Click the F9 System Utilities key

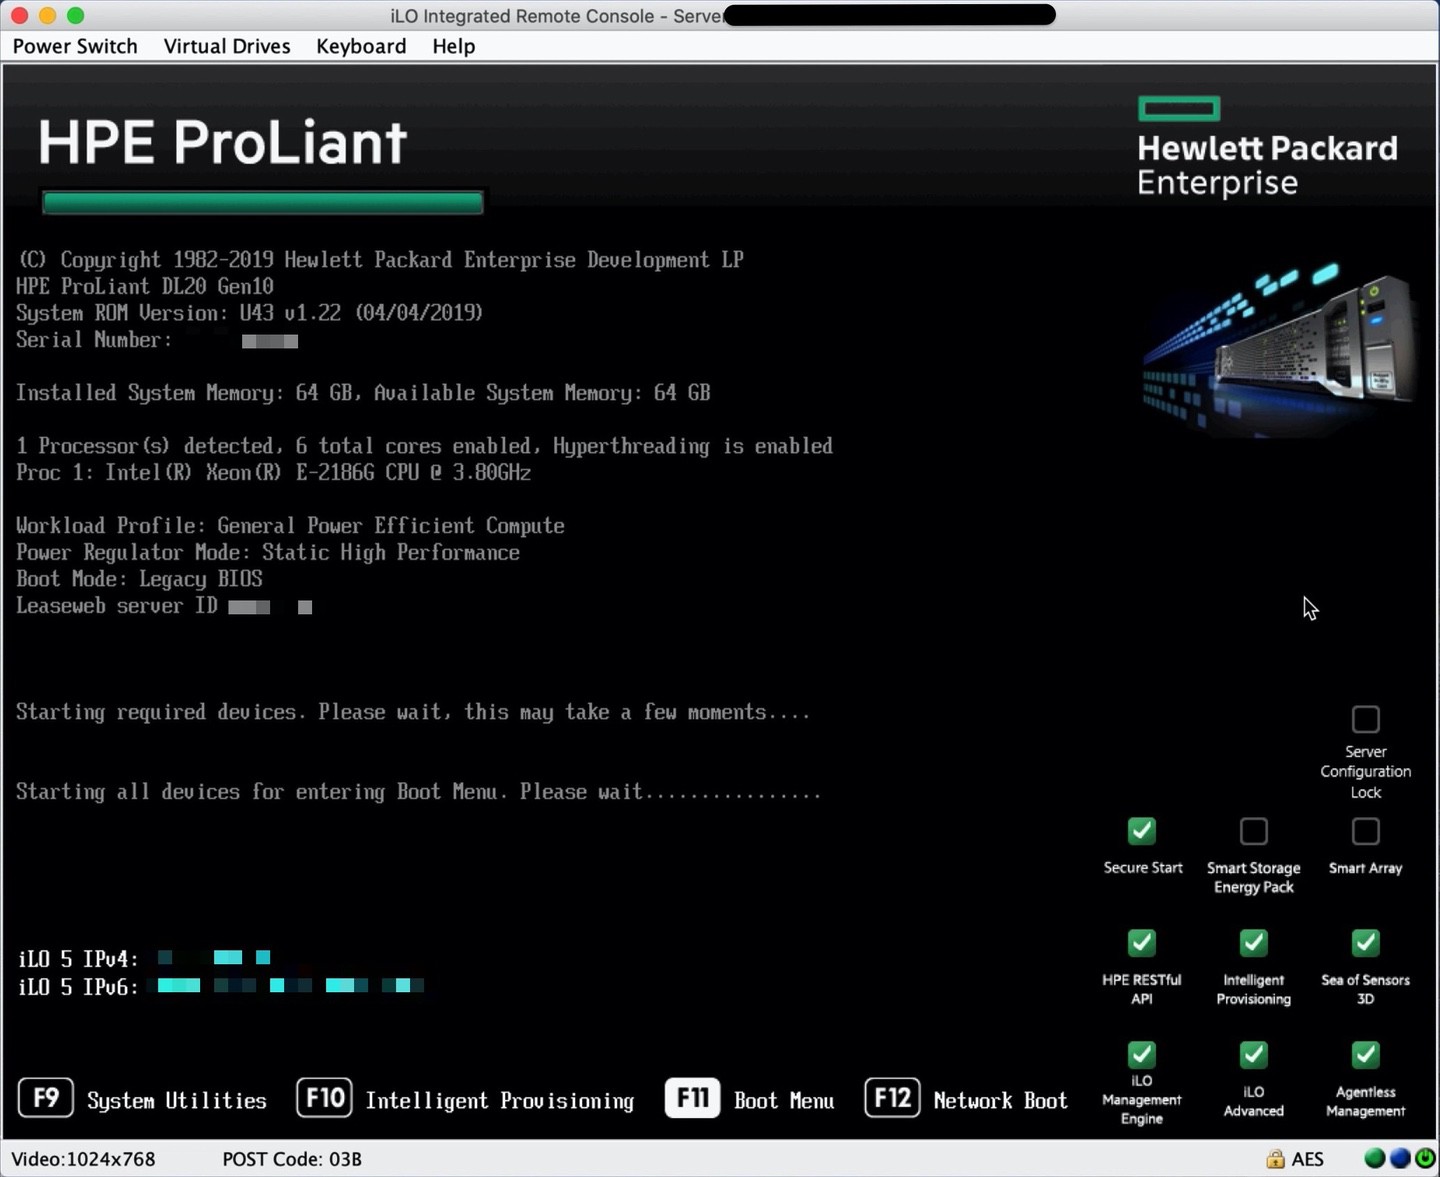click(46, 1098)
